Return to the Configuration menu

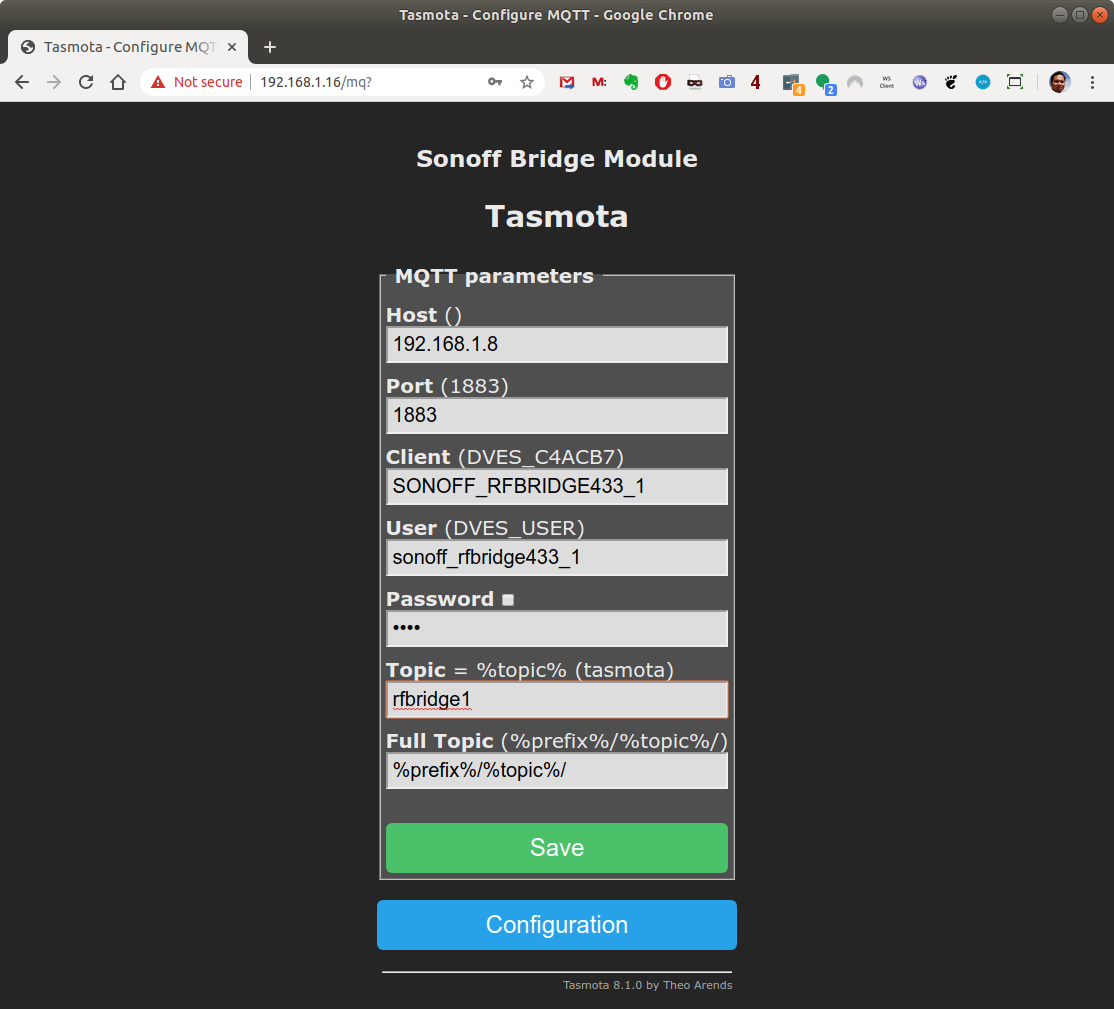(557, 924)
